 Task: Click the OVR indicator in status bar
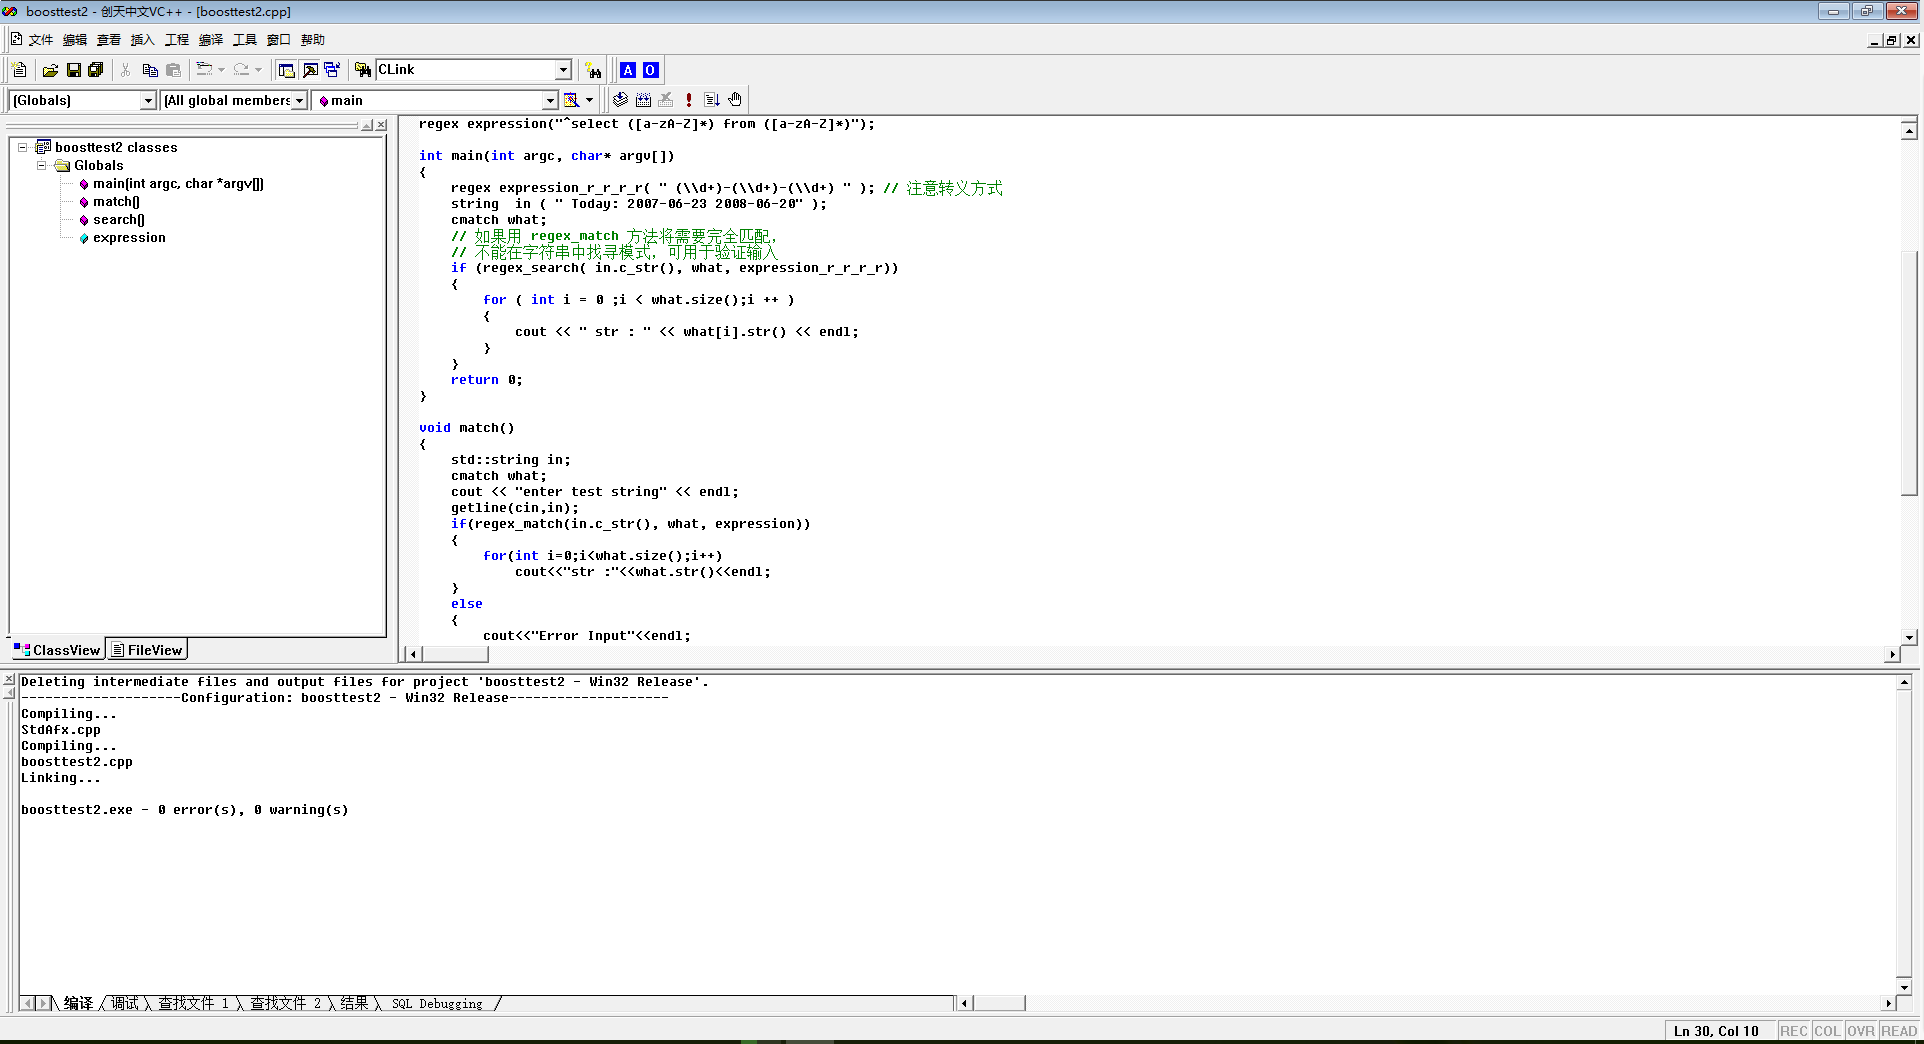(1861, 1031)
